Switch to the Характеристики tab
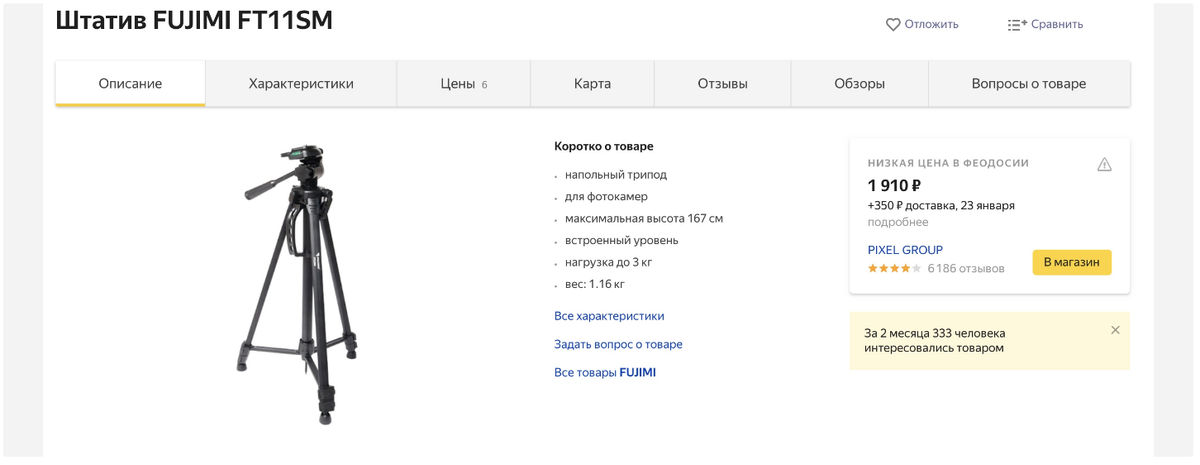This screenshot has width=1200, height=465. click(301, 84)
